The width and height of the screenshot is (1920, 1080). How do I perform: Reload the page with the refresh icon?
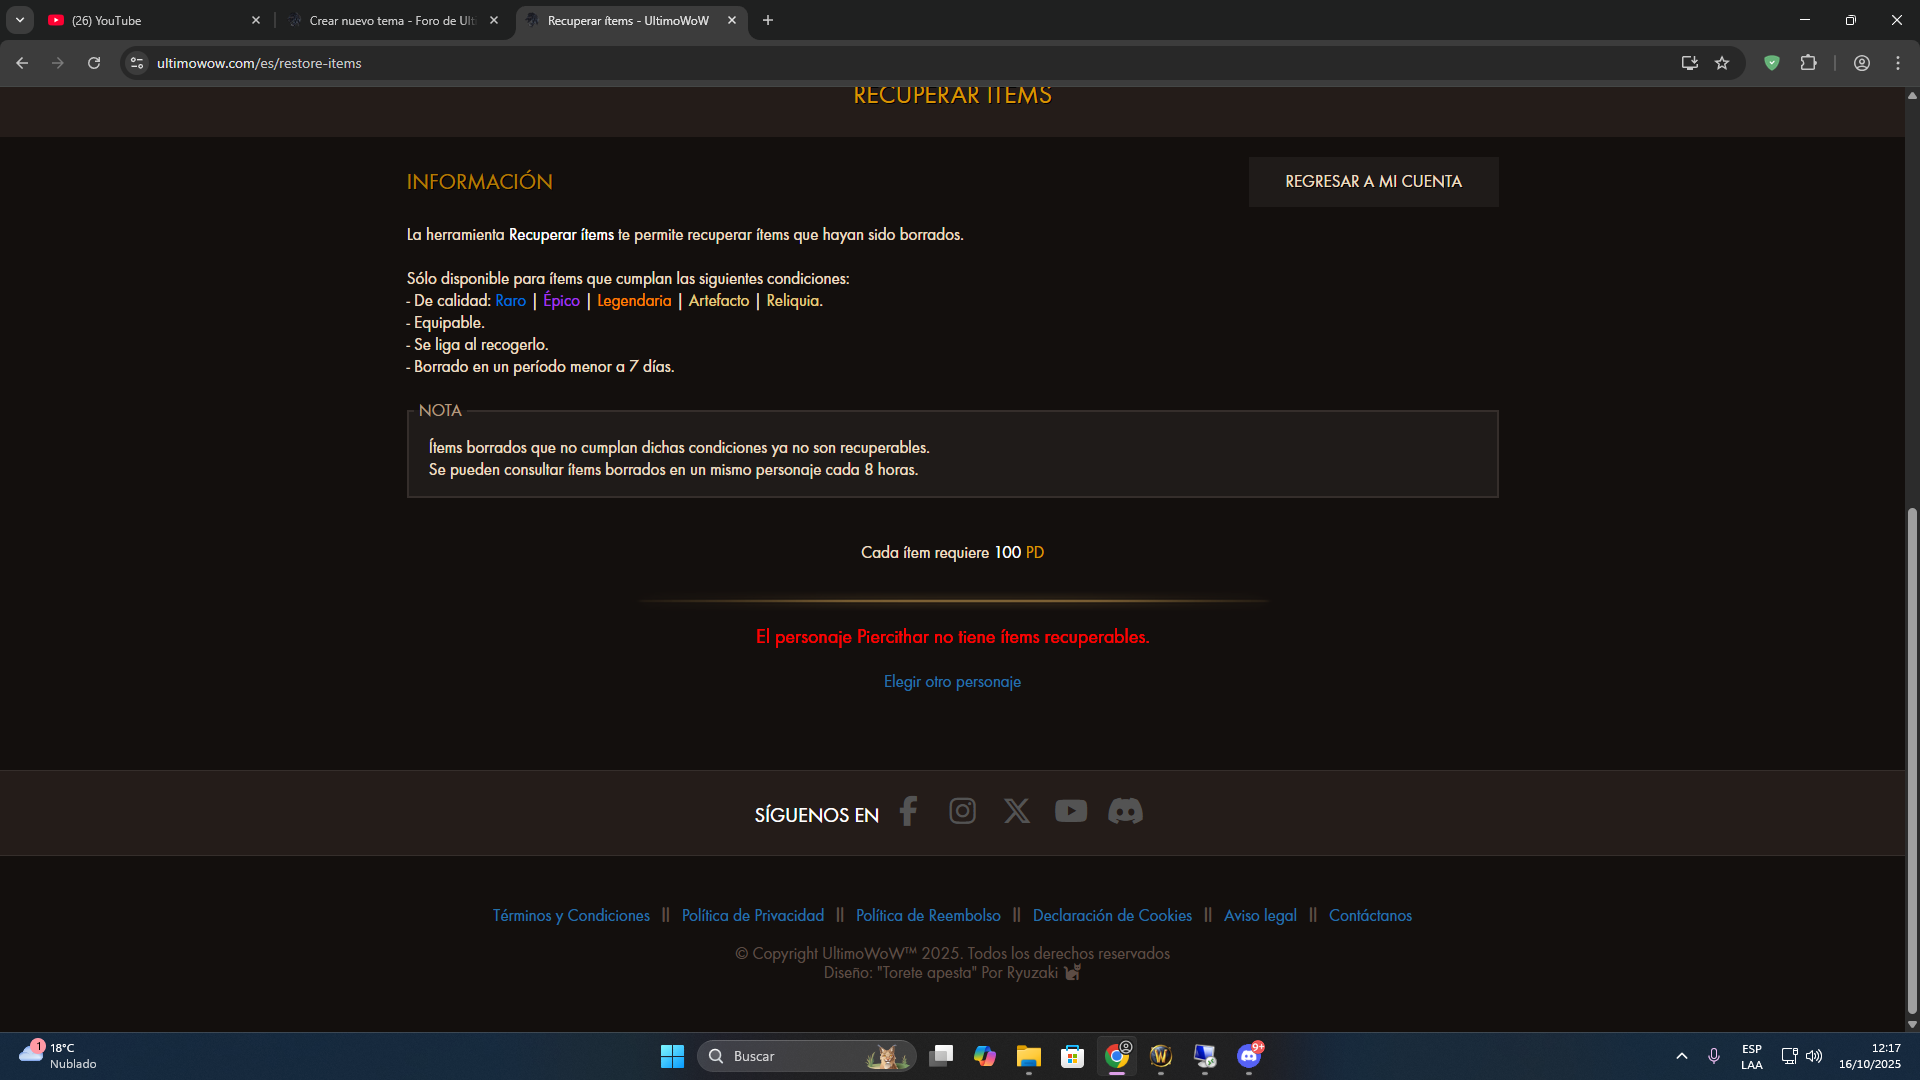click(x=94, y=63)
